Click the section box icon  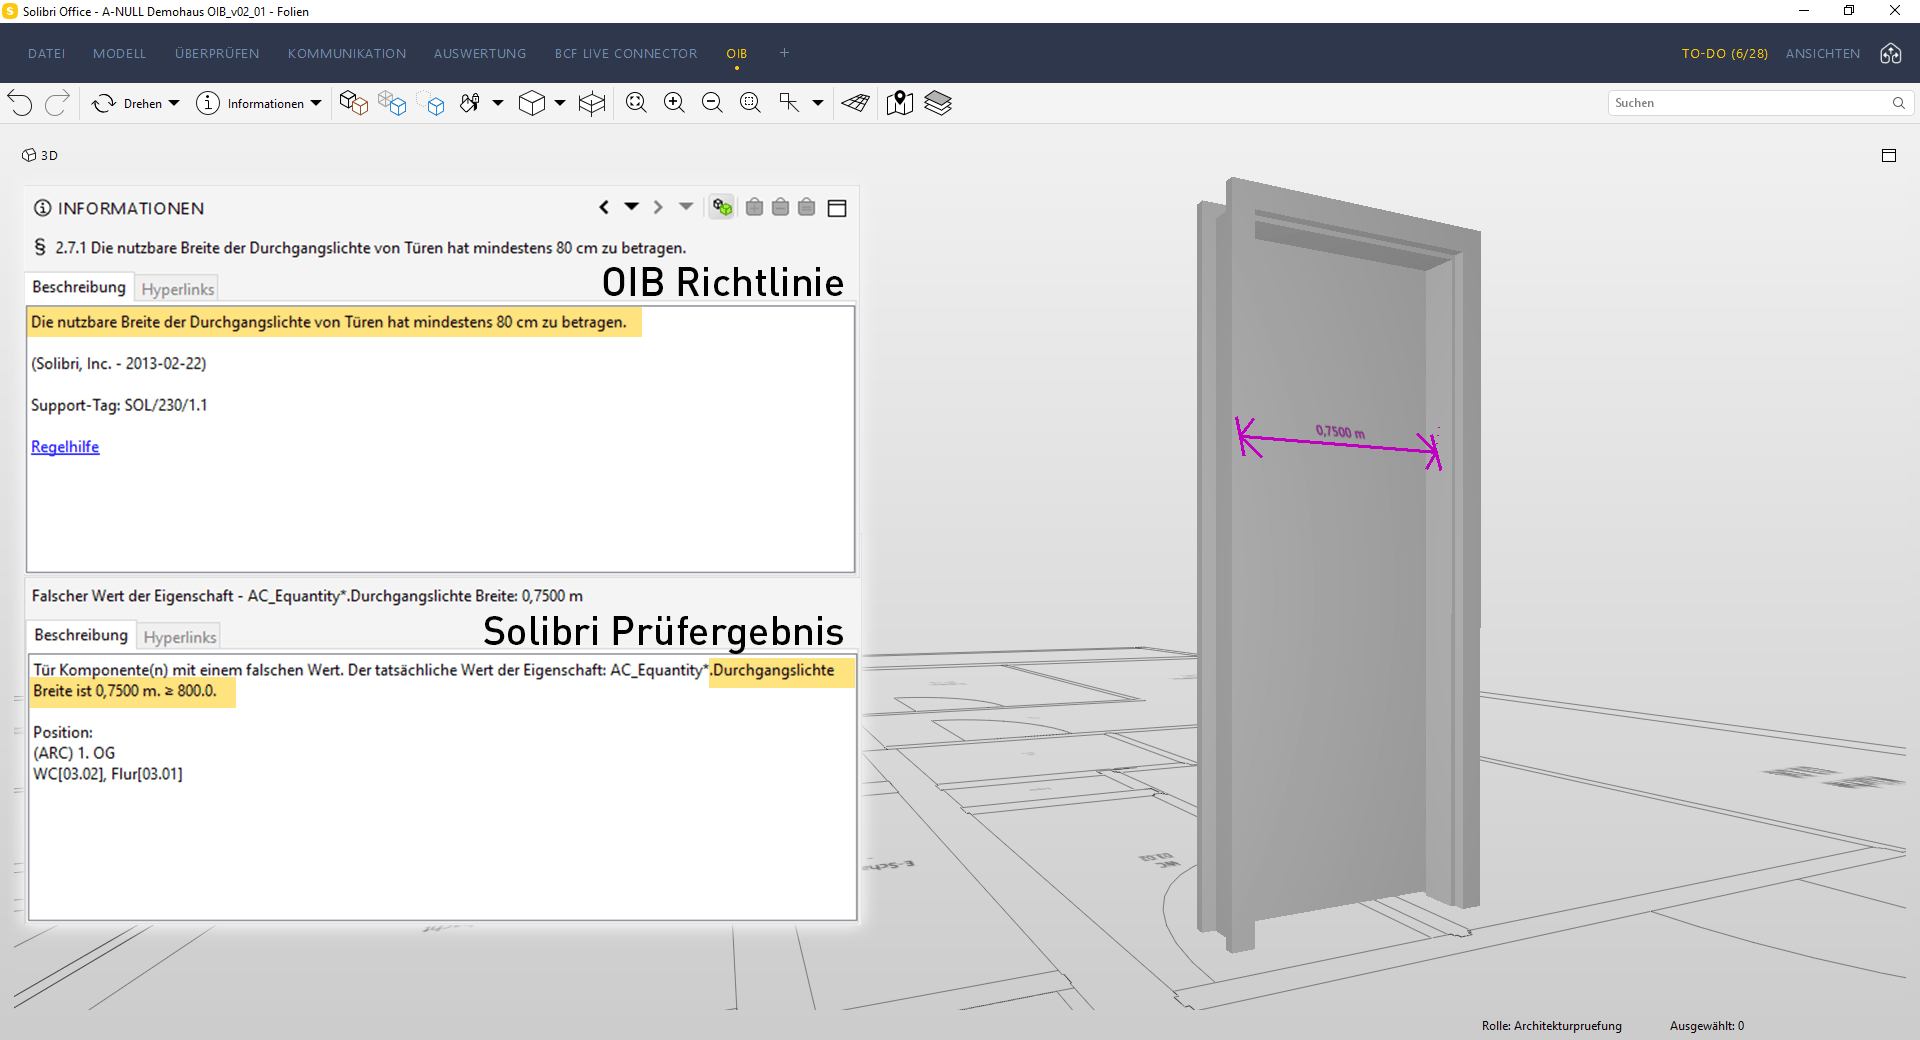coord(592,103)
